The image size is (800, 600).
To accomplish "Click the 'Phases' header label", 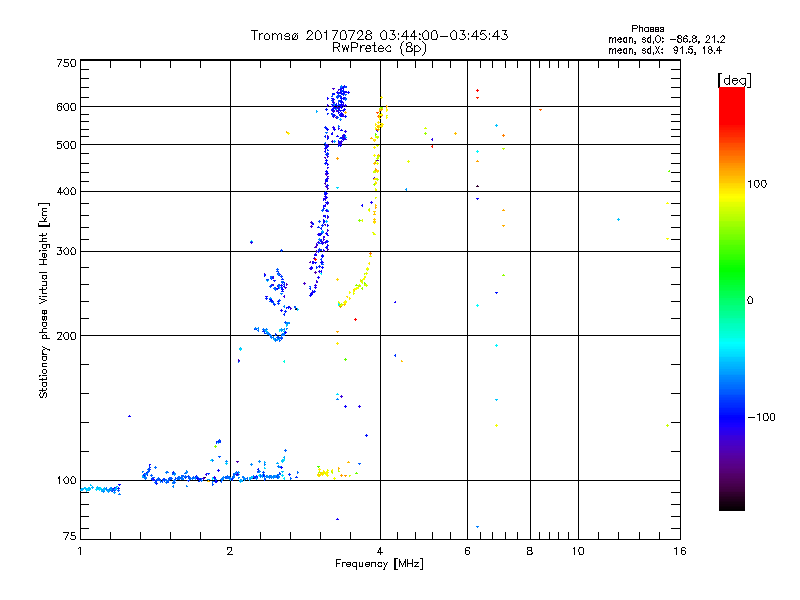I will [x=647, y=29].
